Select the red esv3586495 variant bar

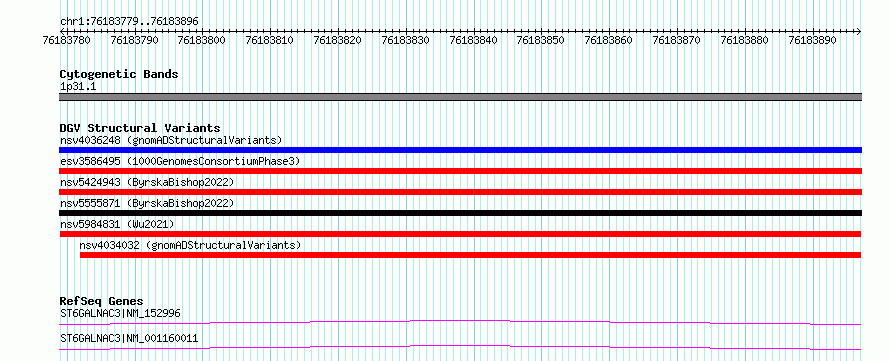460,171
